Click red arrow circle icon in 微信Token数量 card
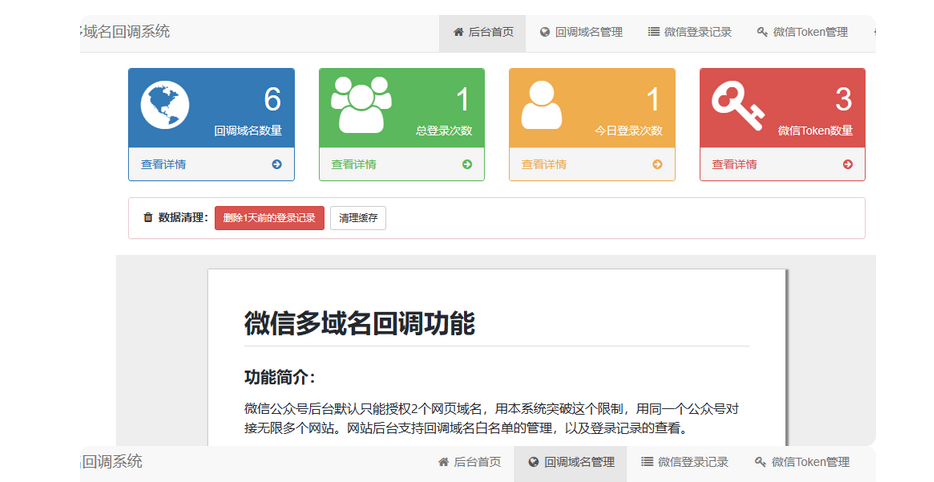 tap(848, 164)
